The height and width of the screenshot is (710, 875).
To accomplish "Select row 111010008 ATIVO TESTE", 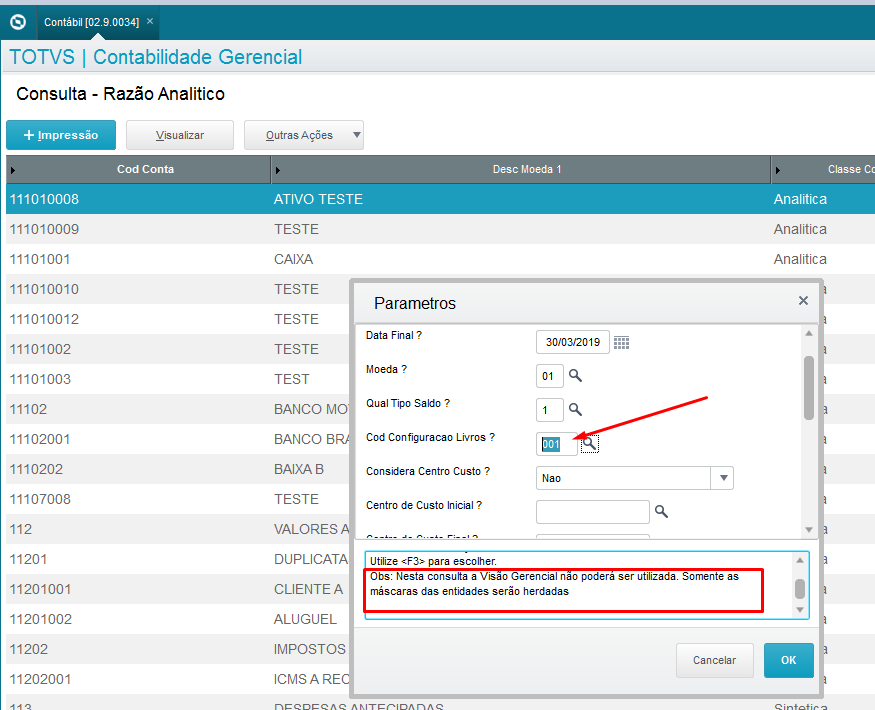I will pos(440,199).
